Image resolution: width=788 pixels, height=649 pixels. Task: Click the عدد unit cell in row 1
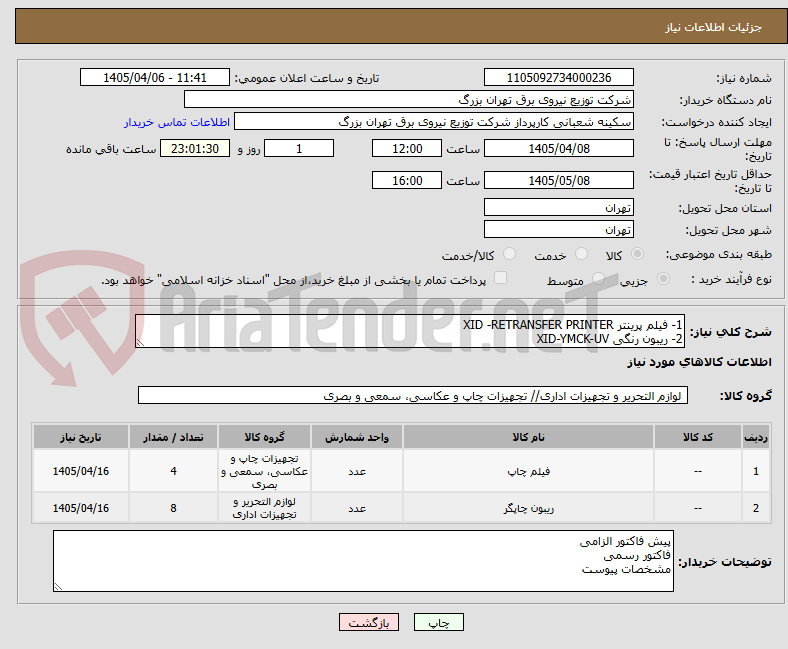click(357, 471)
